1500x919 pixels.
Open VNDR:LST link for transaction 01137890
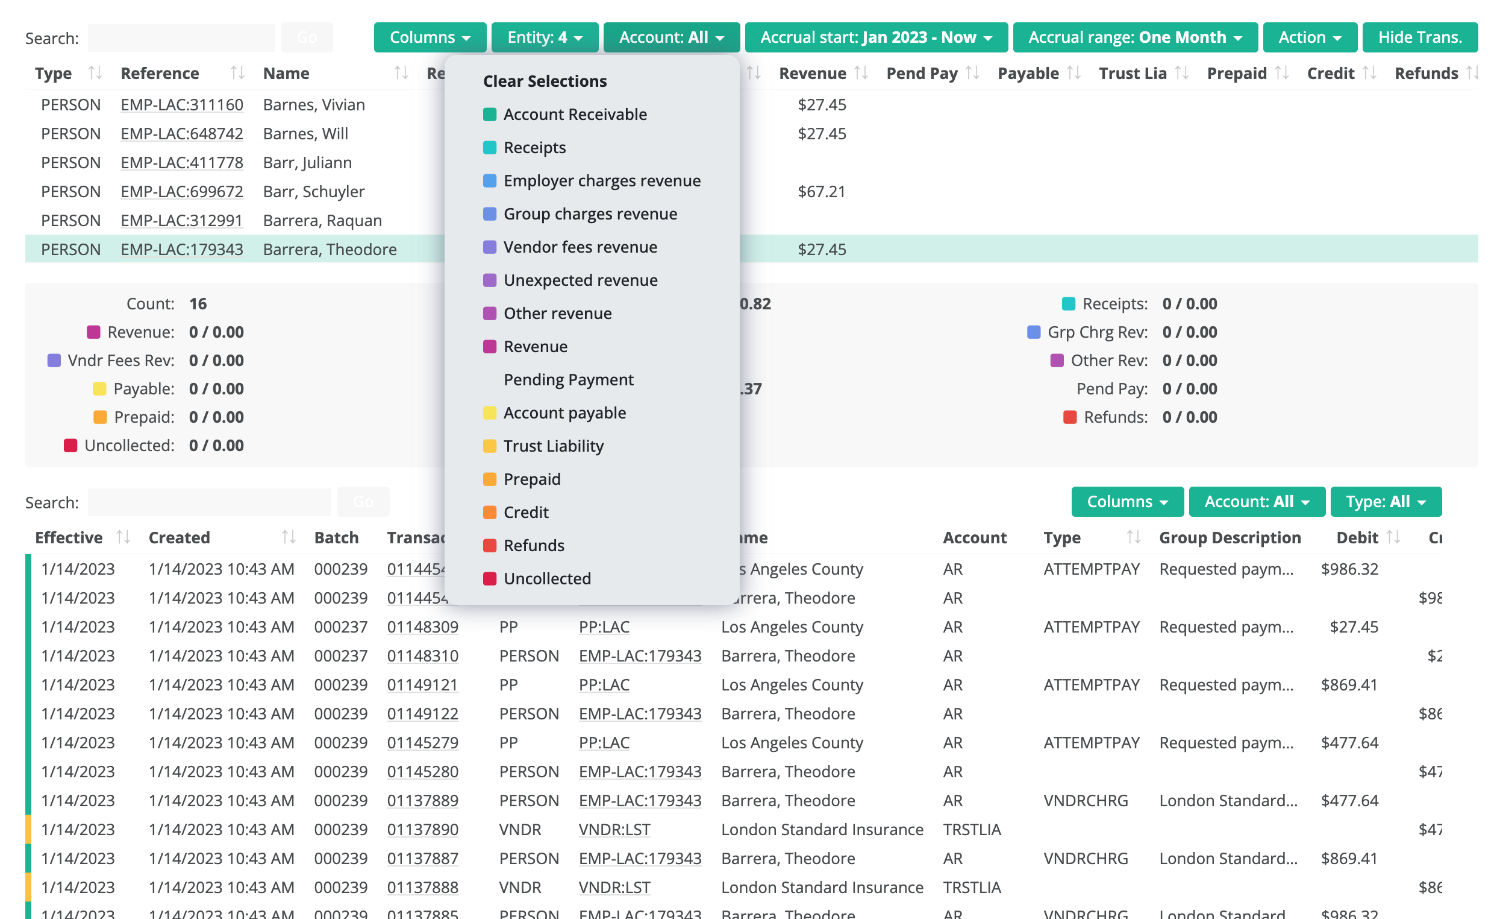click(x=614, y=830)
